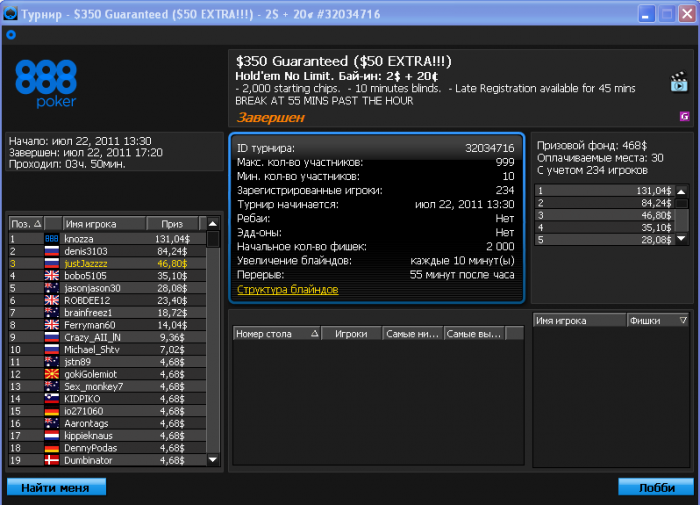Sort by the Самые вы... column header

tap(474, 334)
